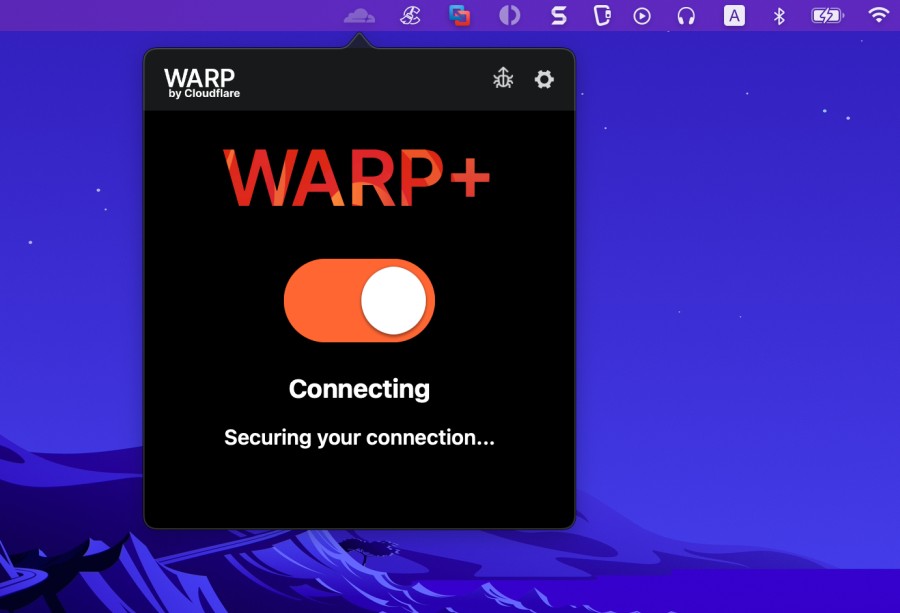
Task: Click the Cloudflare cloud icon in menu bar
Action: (359, 15)
